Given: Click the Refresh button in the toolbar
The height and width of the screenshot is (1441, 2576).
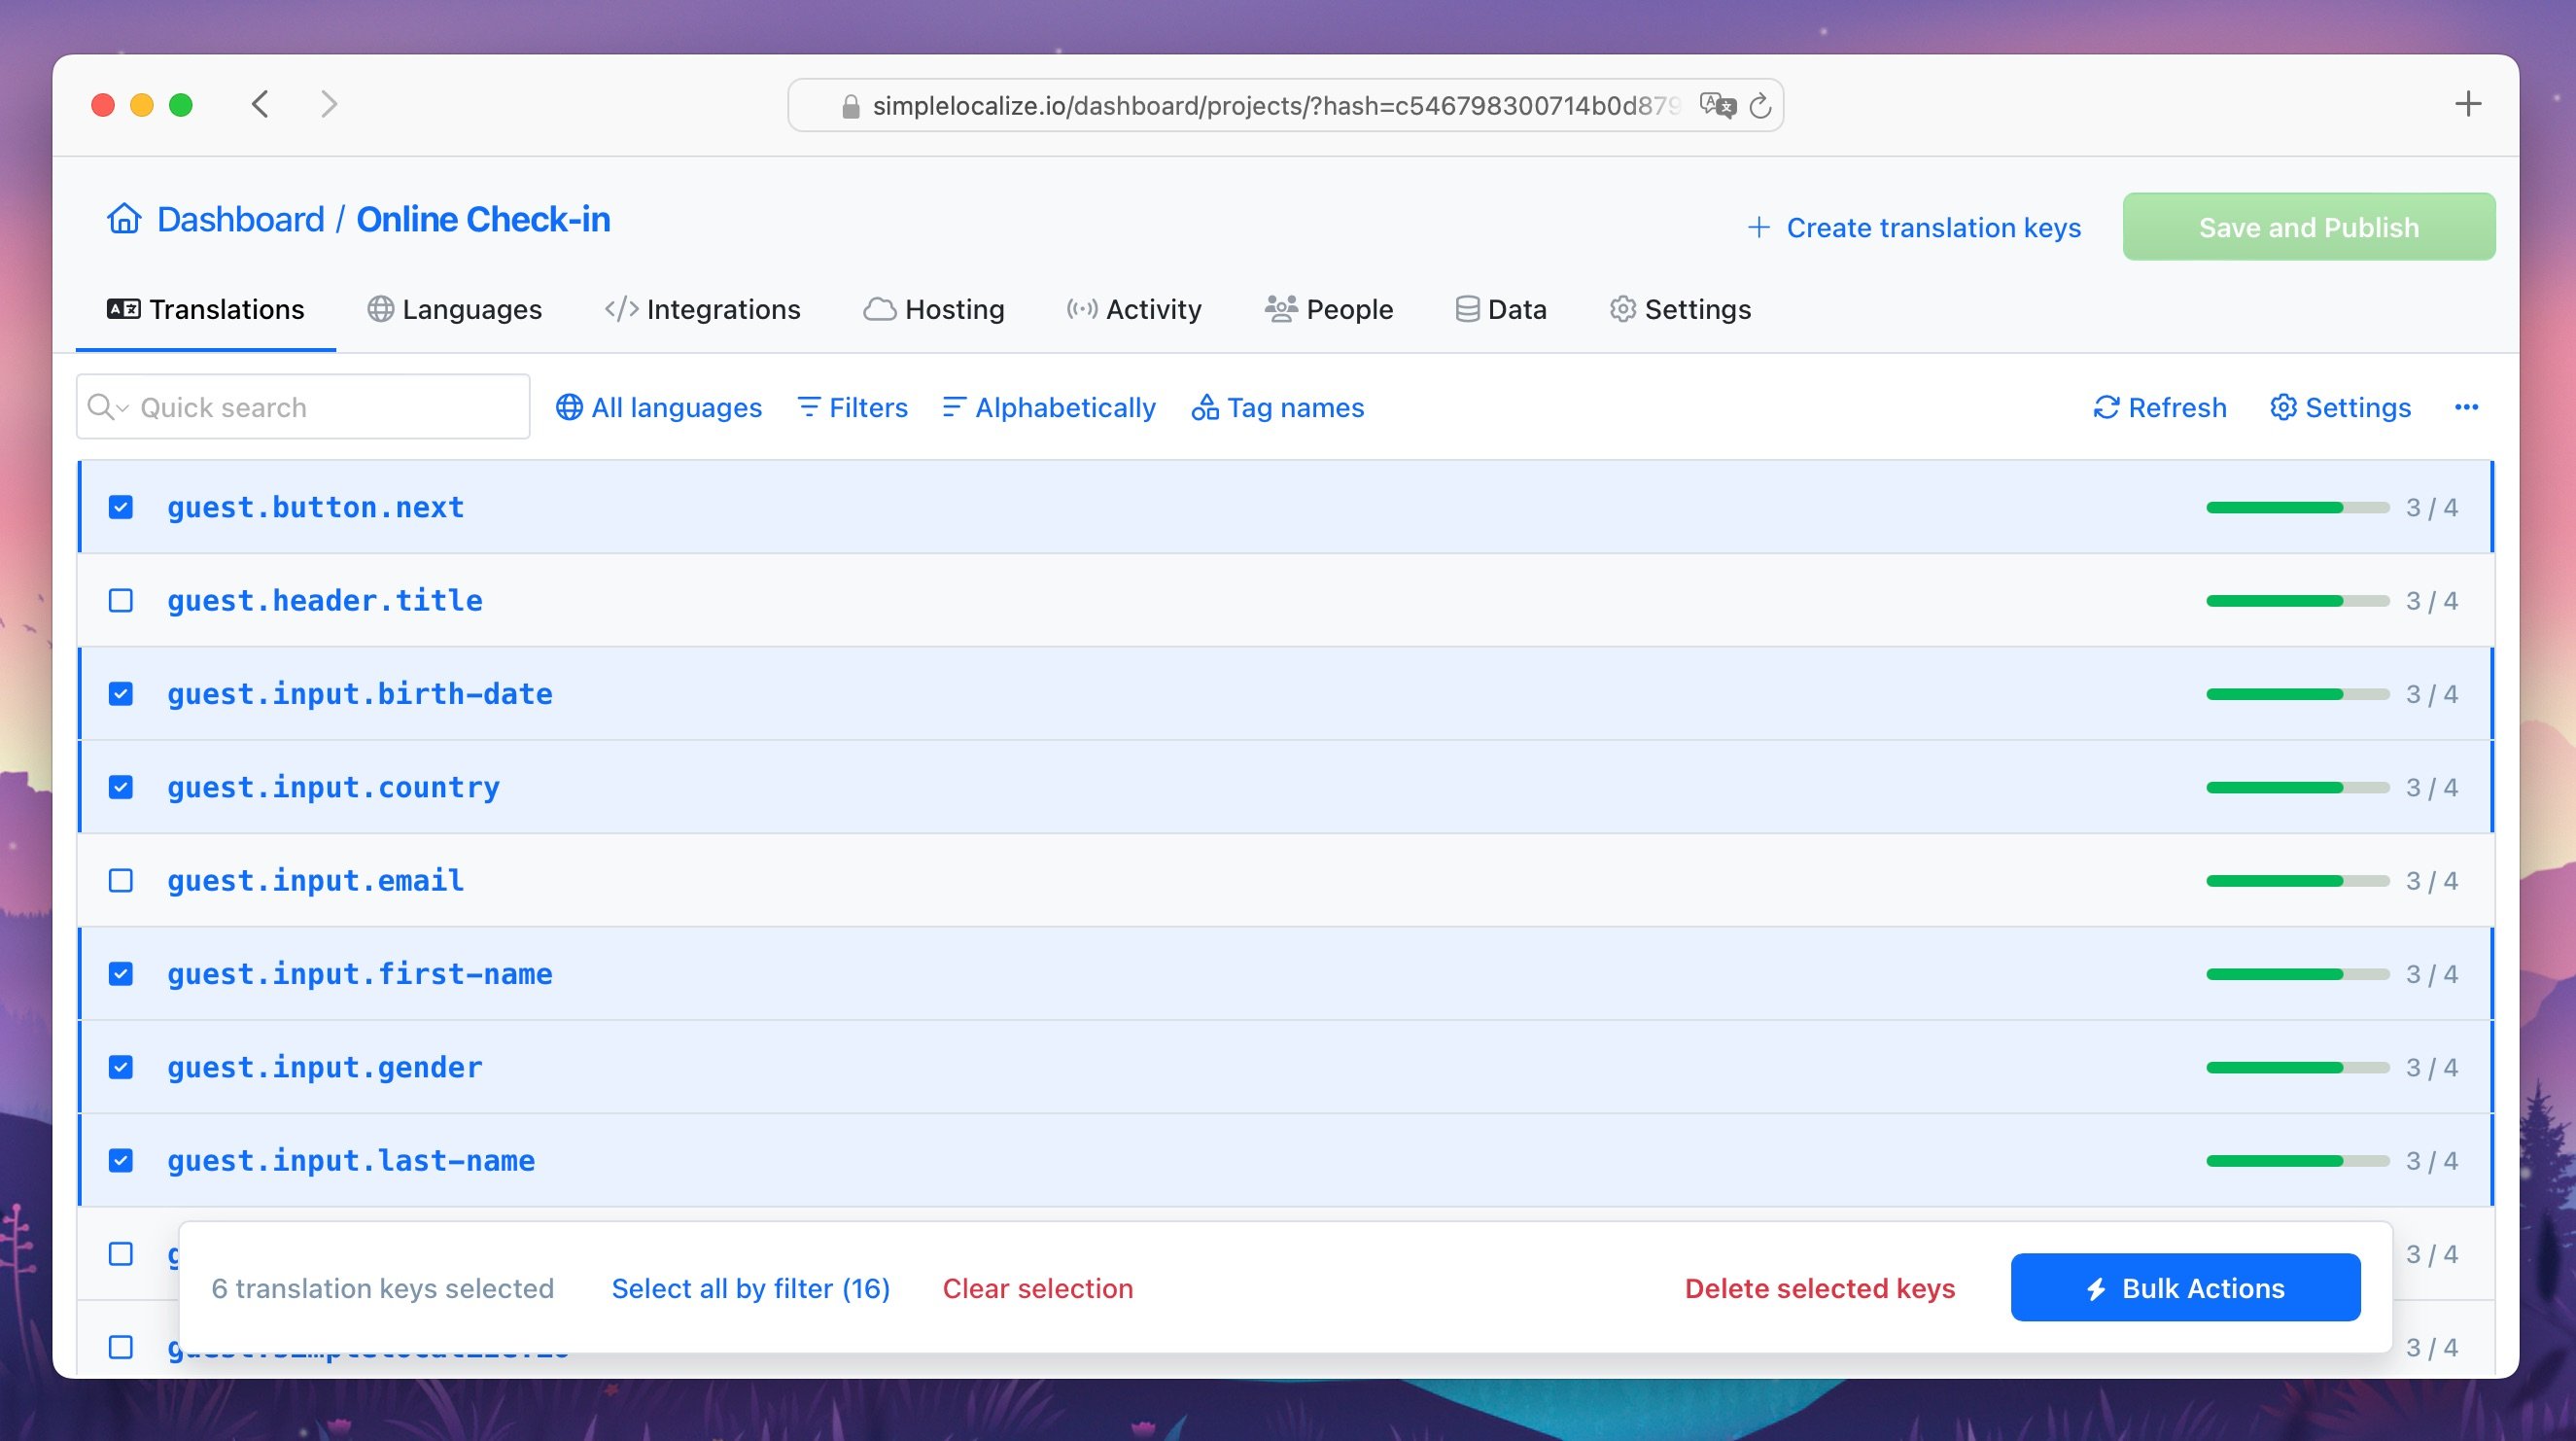Looking at the screenshot, I should click(2160, 407).
